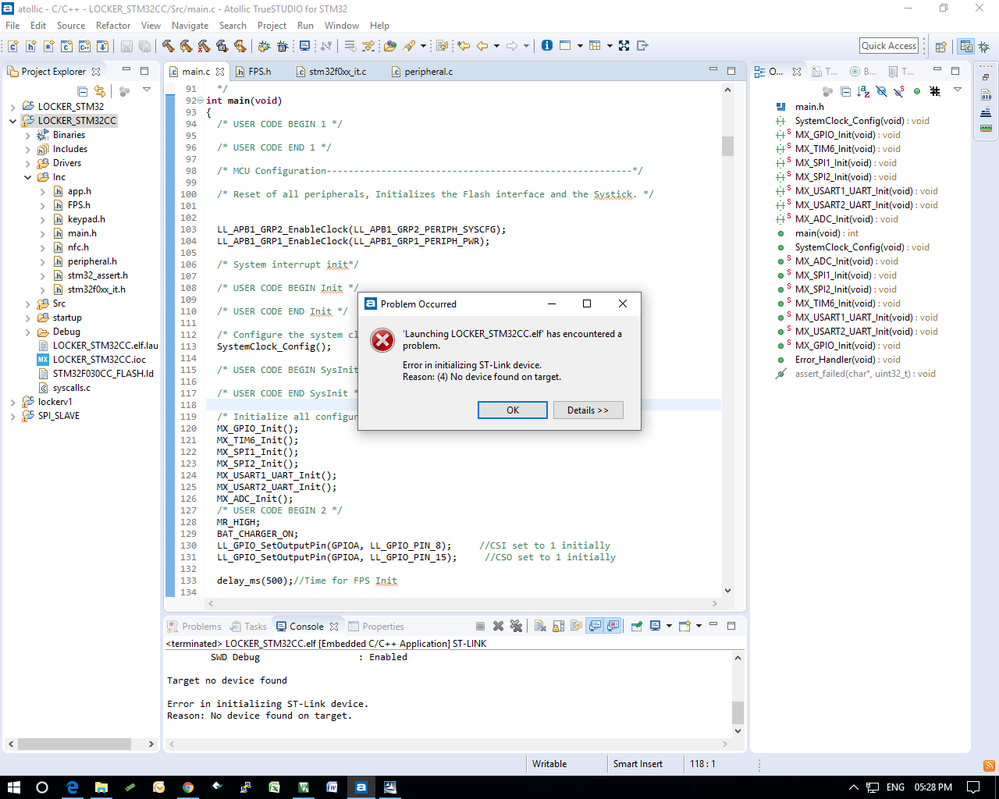The width and height of the screenshot is (999, 799).
Task: Show error details with Details >> button
Action: click(x=587, y=410)
